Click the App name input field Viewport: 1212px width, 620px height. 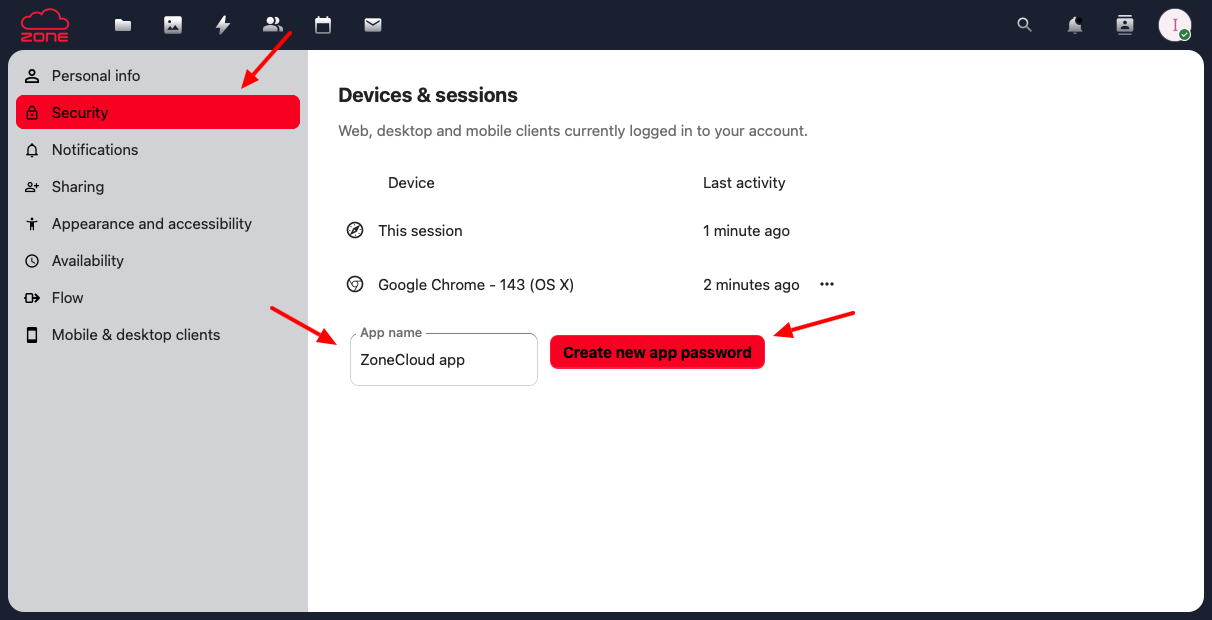443,360
